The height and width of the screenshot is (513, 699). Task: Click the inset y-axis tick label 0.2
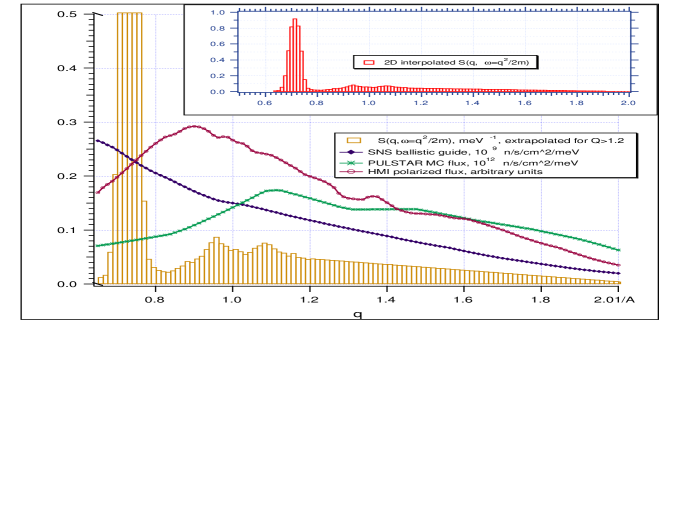tap(218, 75)
